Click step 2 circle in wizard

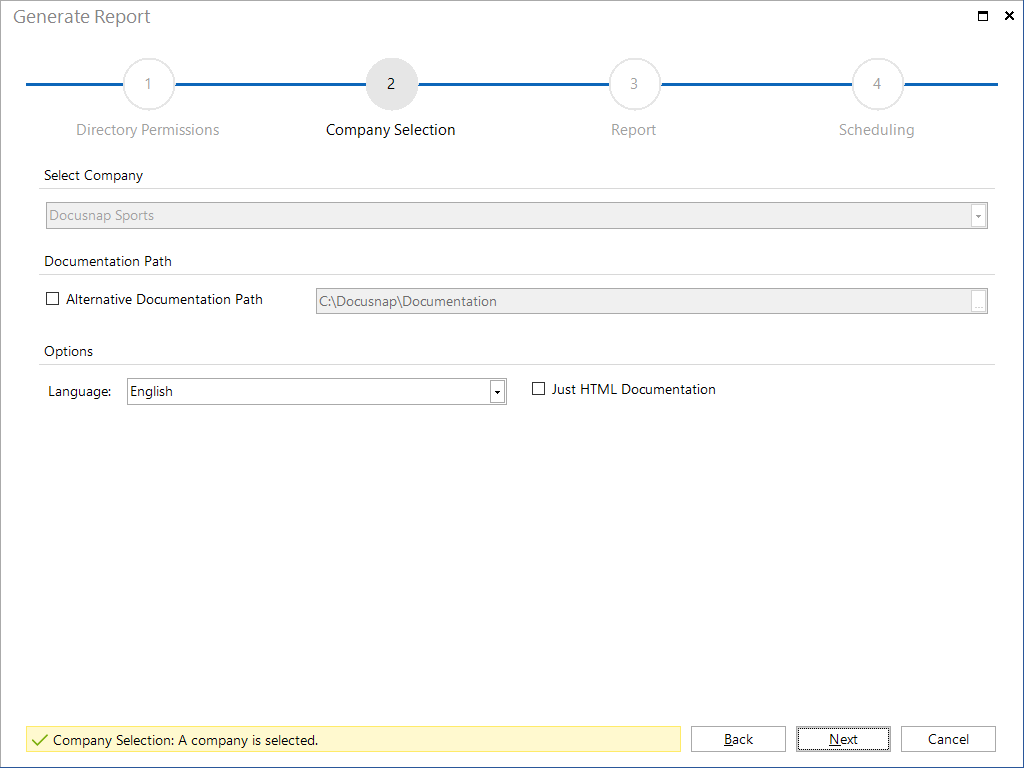(x=391, y=84)
